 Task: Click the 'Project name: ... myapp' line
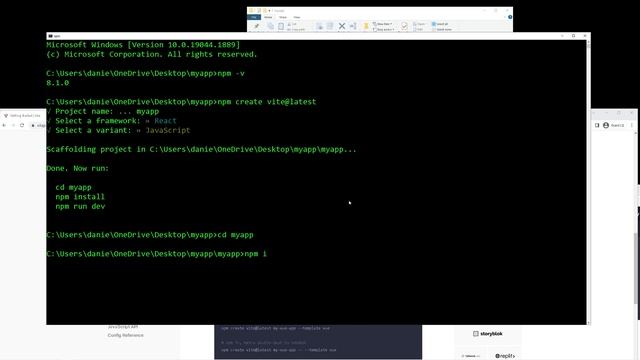pos(103,111)
